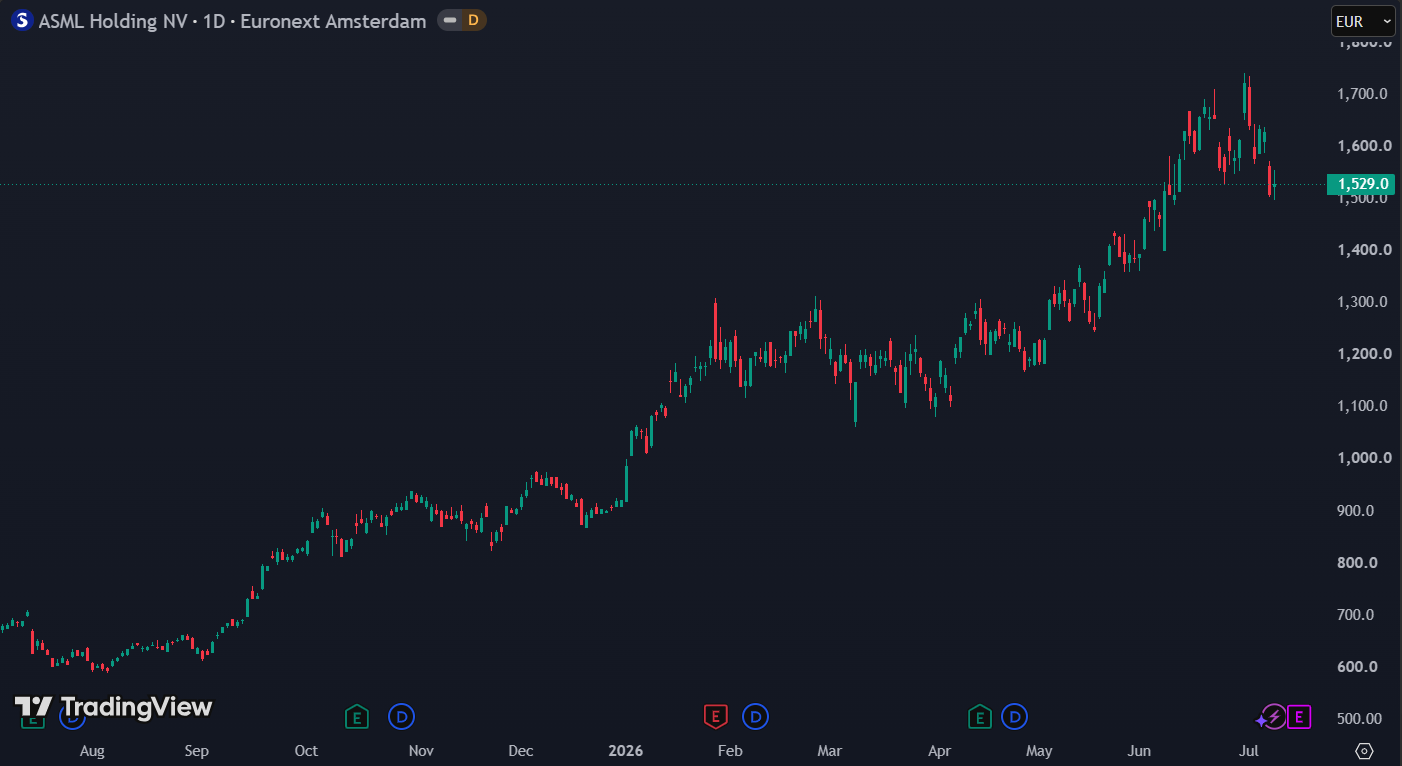
Task: Click the 1,000.0 price axis label
Action: pyautogui.click(x=1364, y=458)
